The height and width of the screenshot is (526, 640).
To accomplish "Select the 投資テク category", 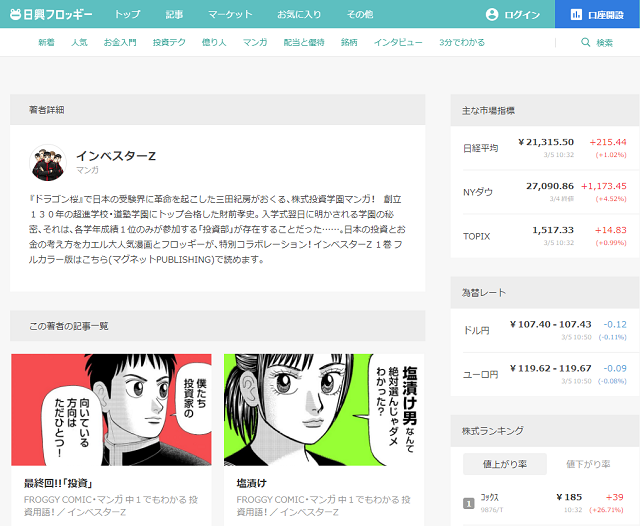I will coord(169,42).
